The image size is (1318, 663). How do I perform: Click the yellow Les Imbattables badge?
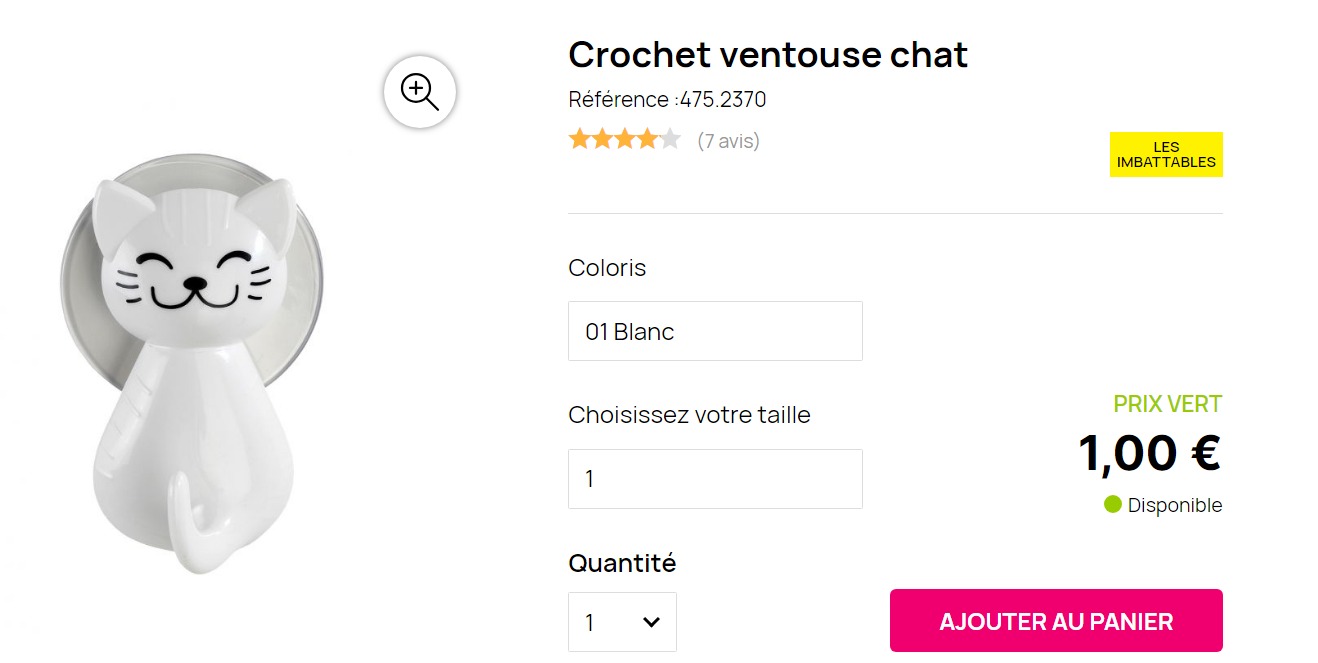click(x=1166, y=155)
